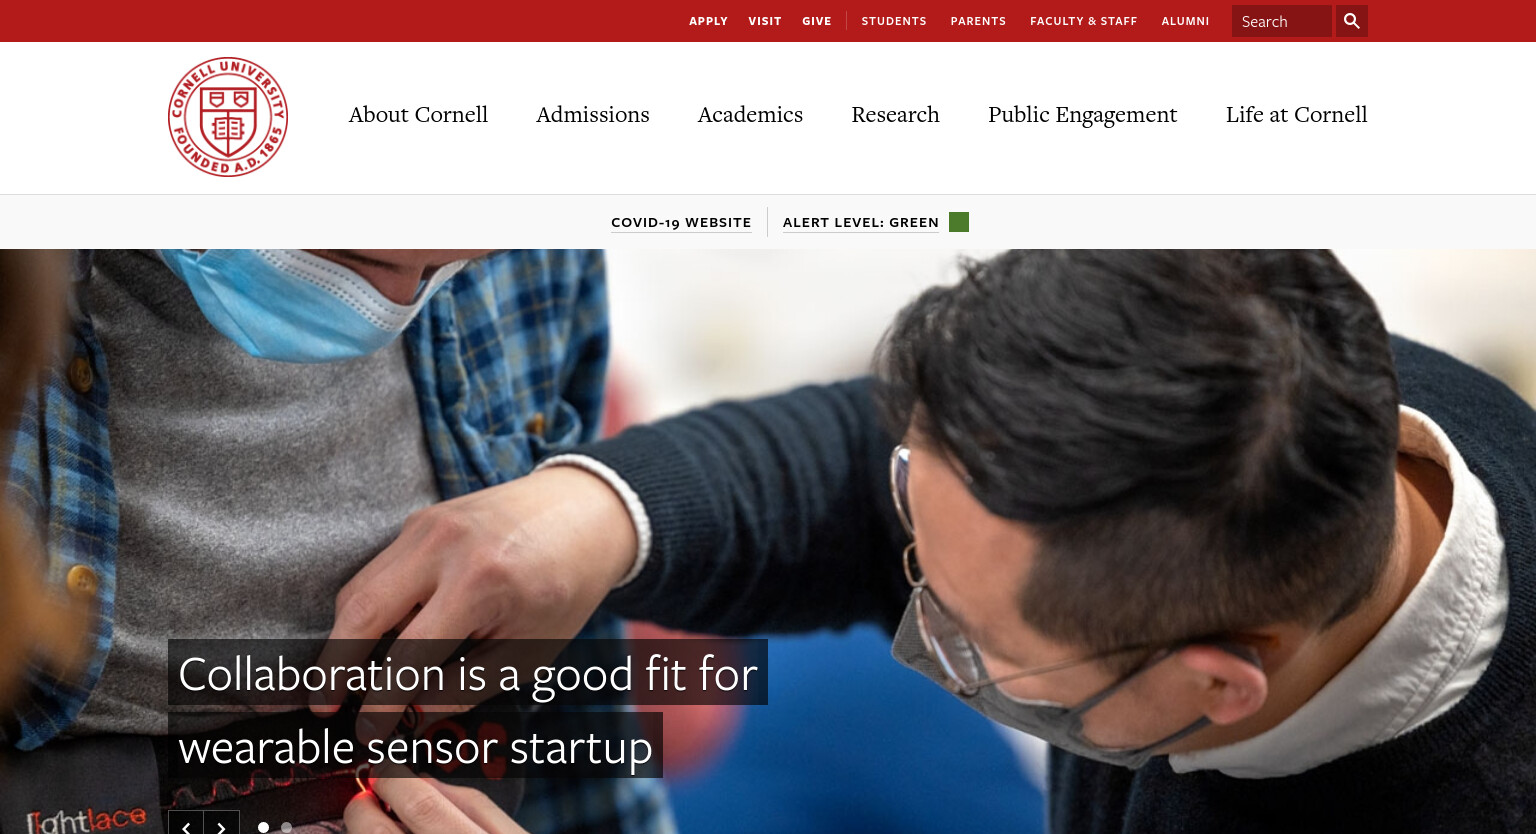Select the first carousel dot indicator
Screen dimensions: 1536x834
(x=263, y=827)
